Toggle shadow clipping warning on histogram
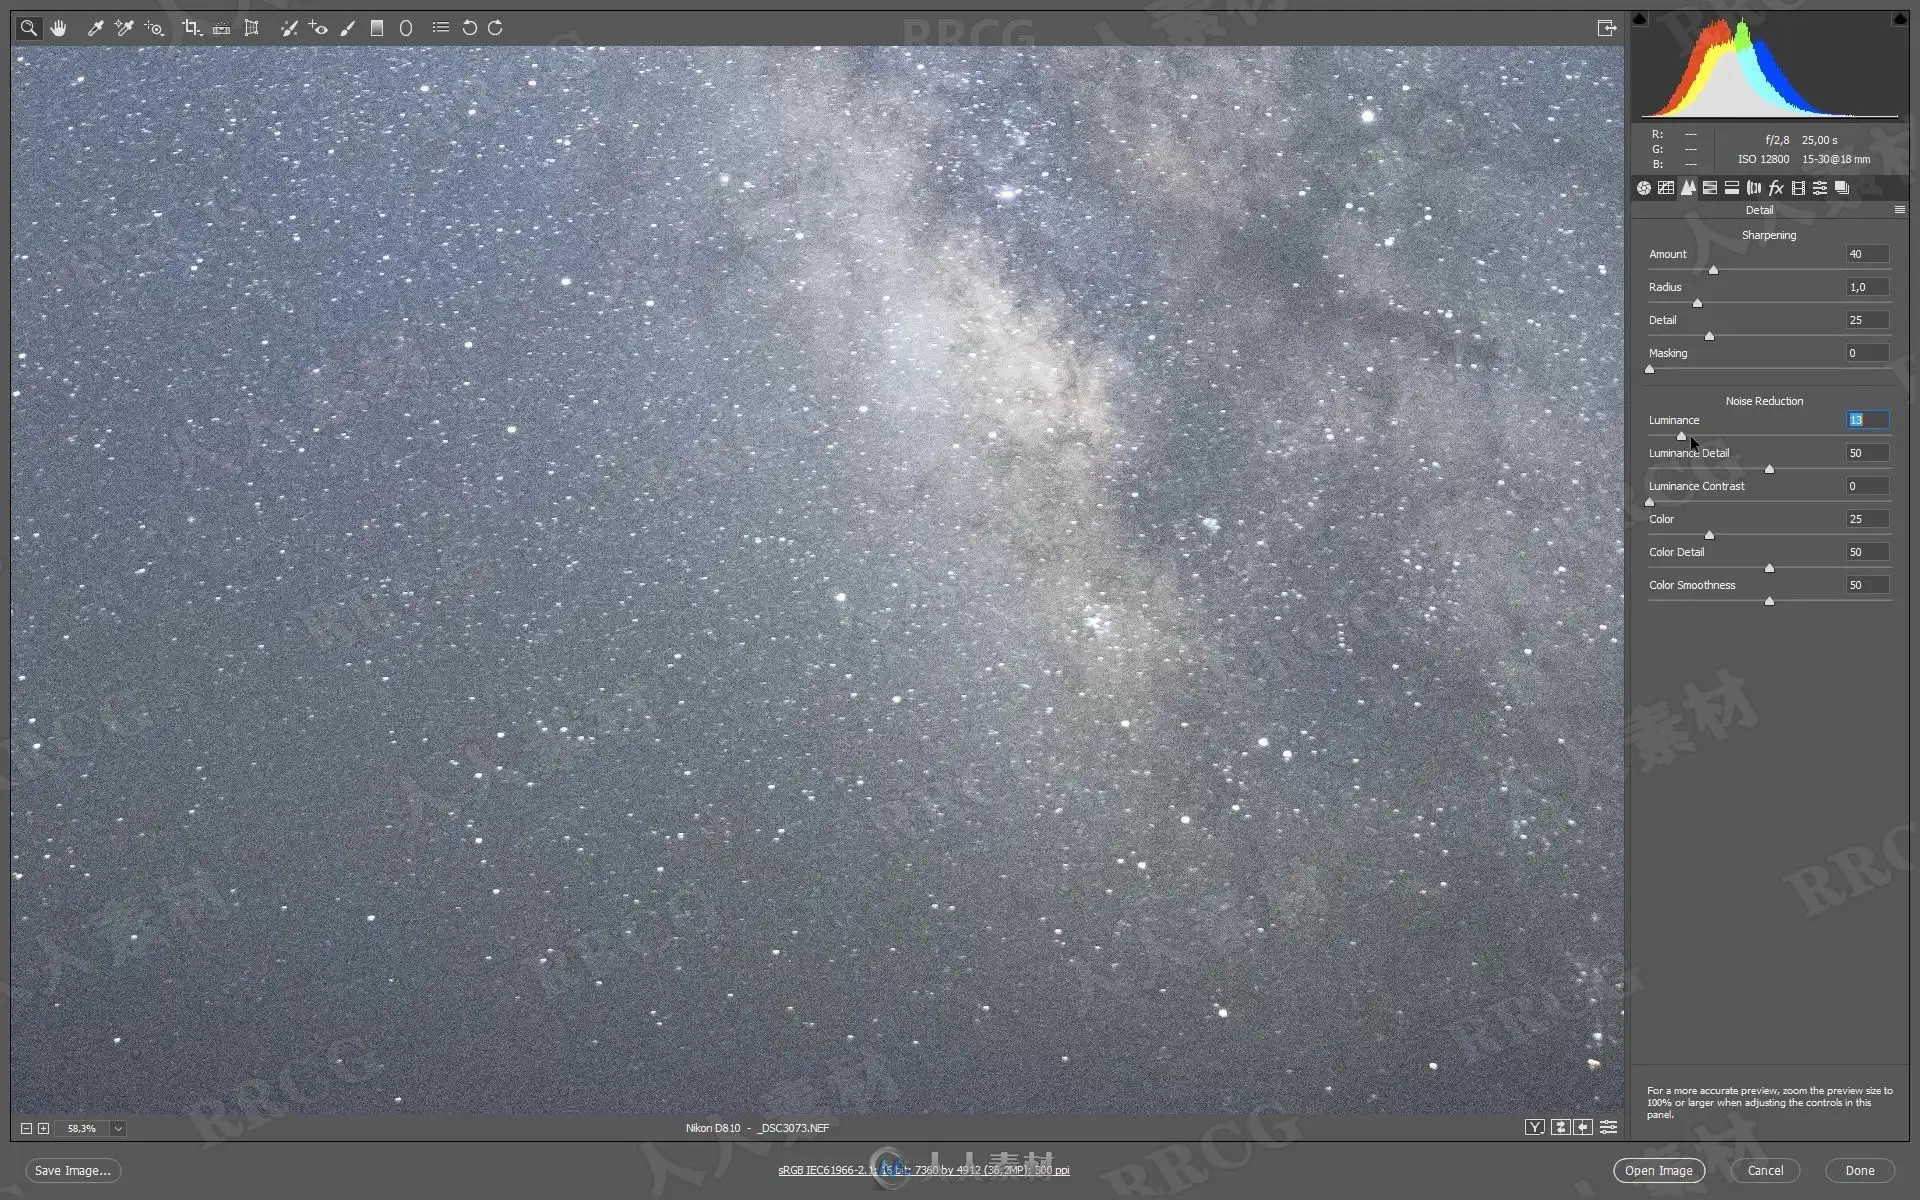1920x1200 pixels. 1640,18
